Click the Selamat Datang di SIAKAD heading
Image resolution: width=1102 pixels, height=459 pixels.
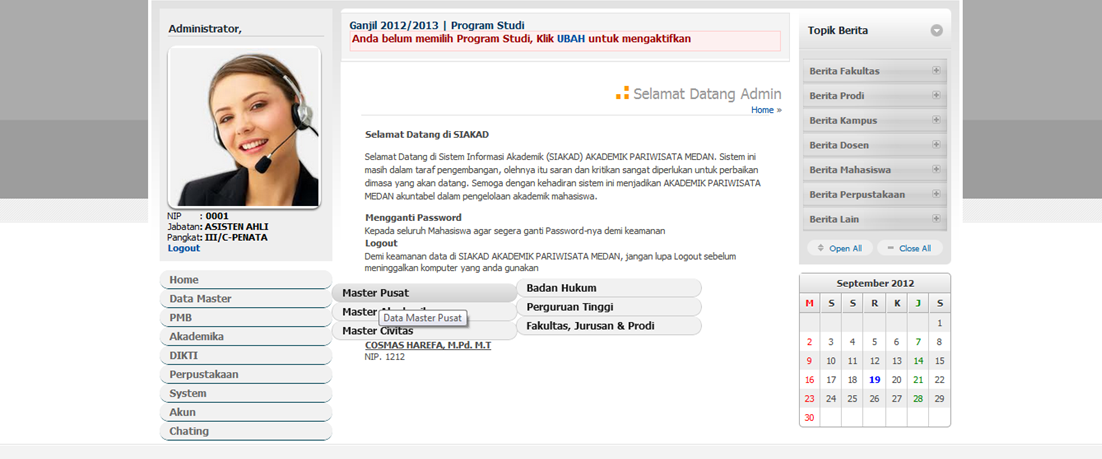427,134
